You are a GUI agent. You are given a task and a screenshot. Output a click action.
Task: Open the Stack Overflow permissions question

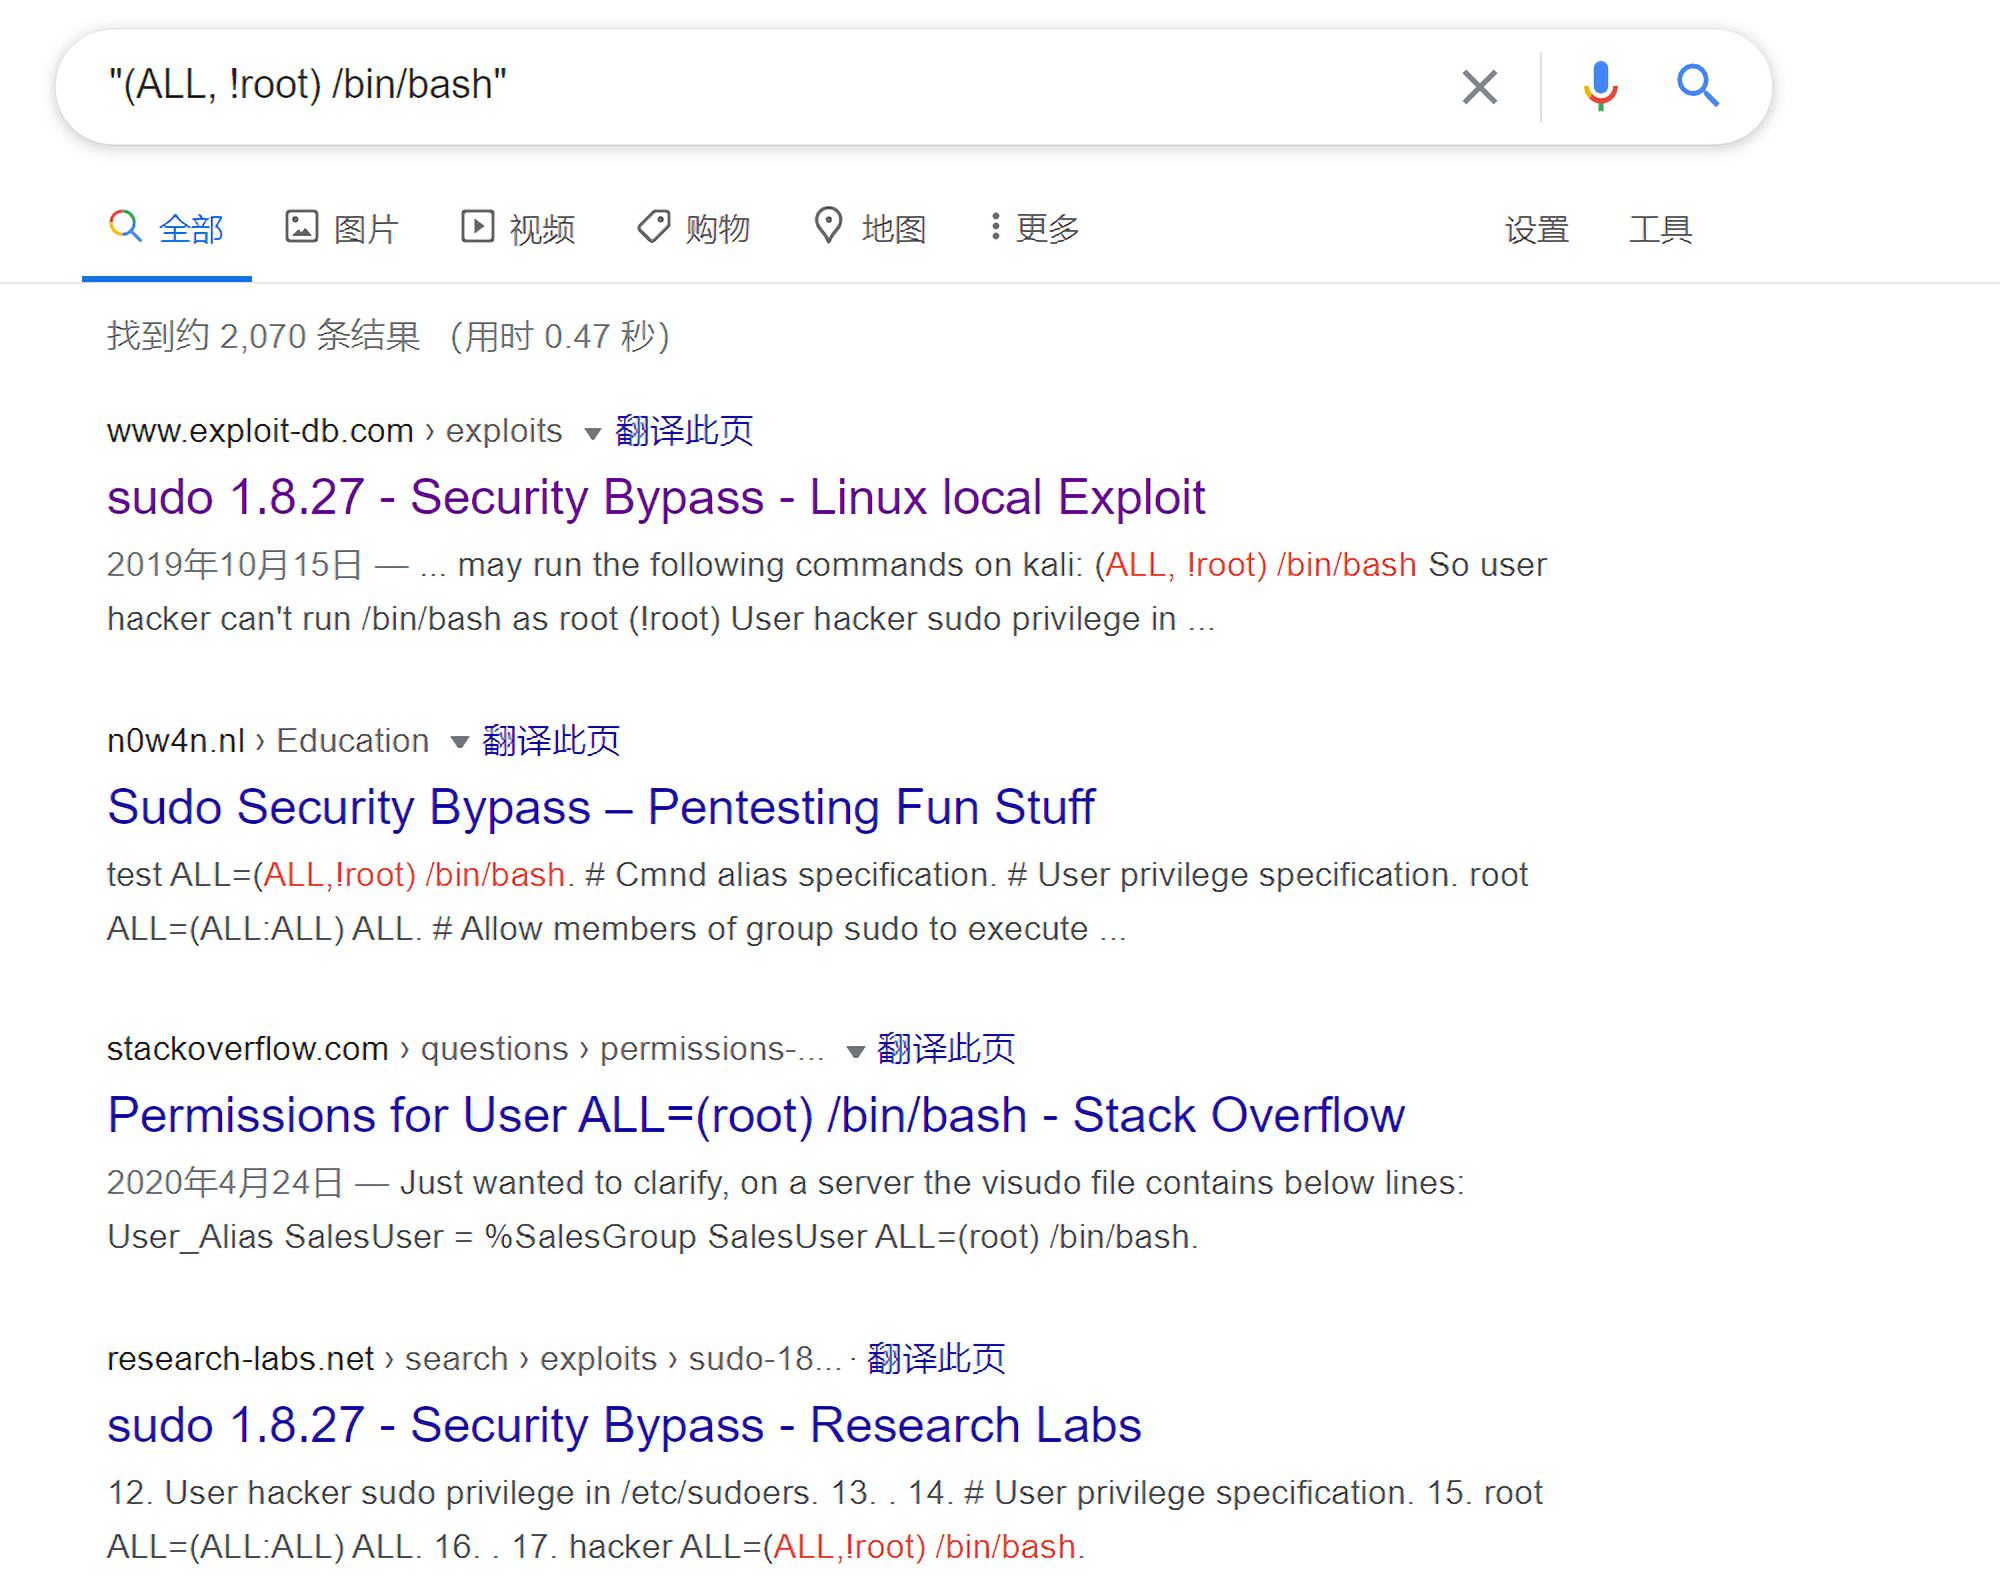(x=756, y=1115)
